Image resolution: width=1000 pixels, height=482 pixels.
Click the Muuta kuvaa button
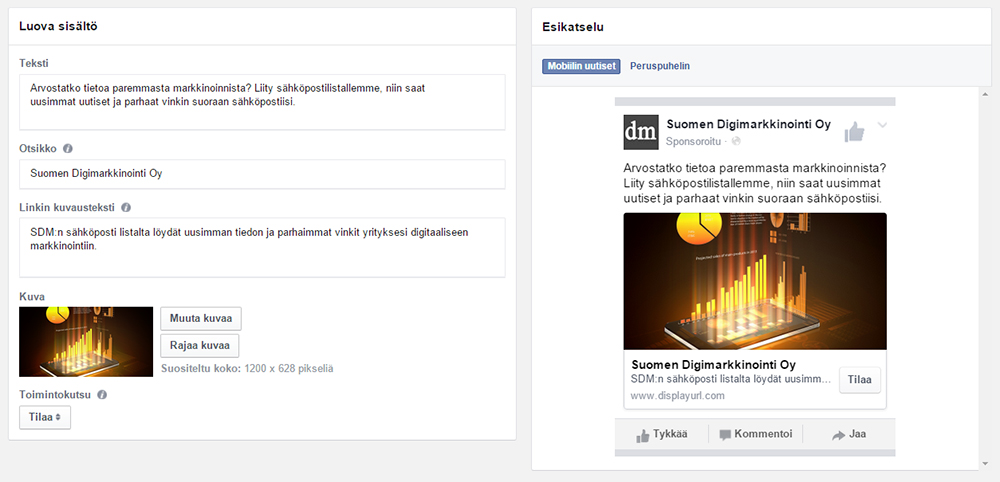coord(201,318)
